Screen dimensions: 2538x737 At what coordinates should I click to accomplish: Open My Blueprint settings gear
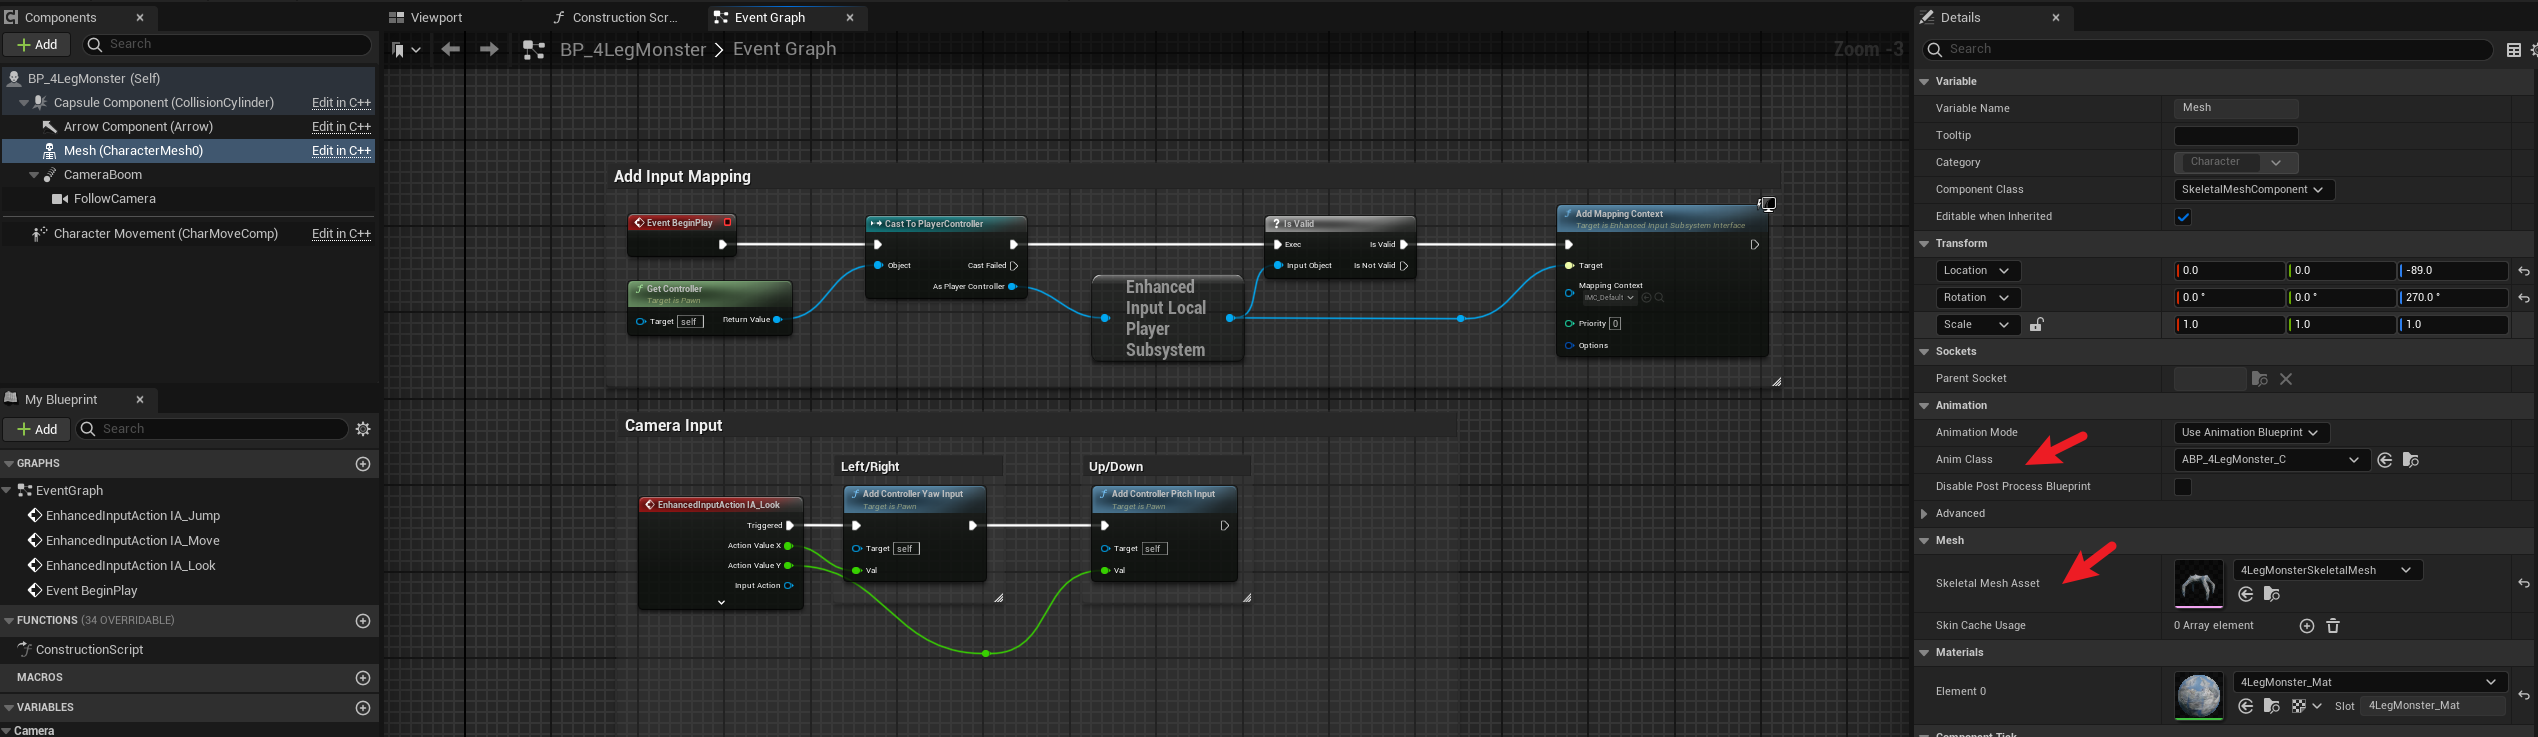point(363,429)
